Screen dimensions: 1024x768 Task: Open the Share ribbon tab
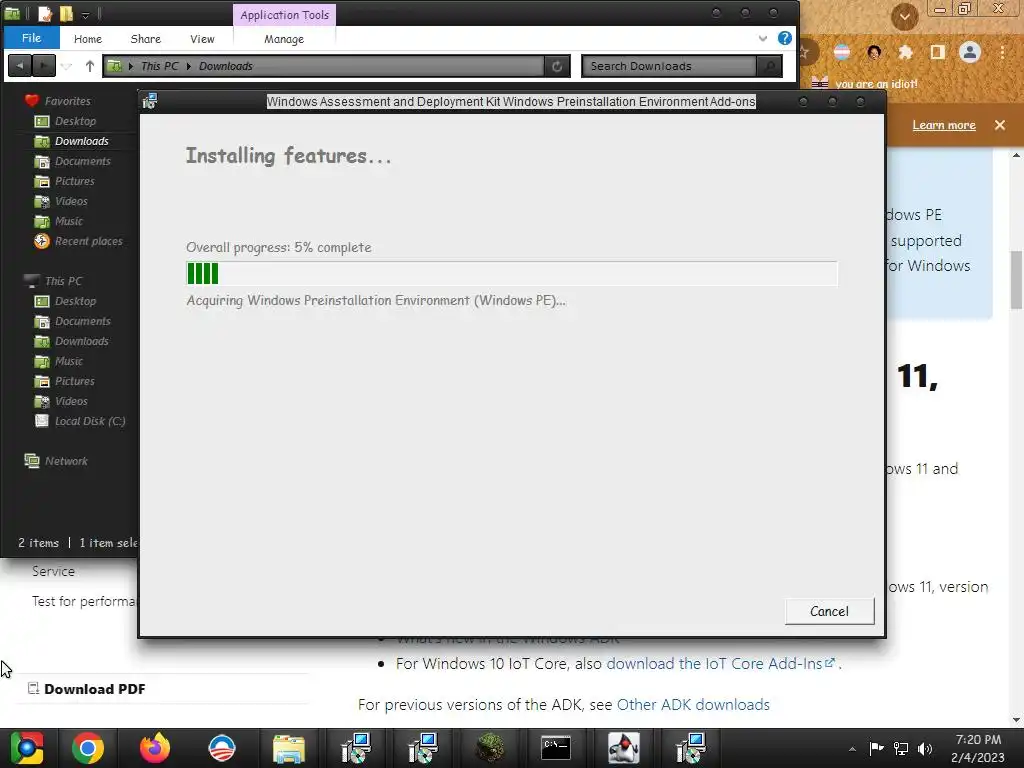tap(146, 39)
